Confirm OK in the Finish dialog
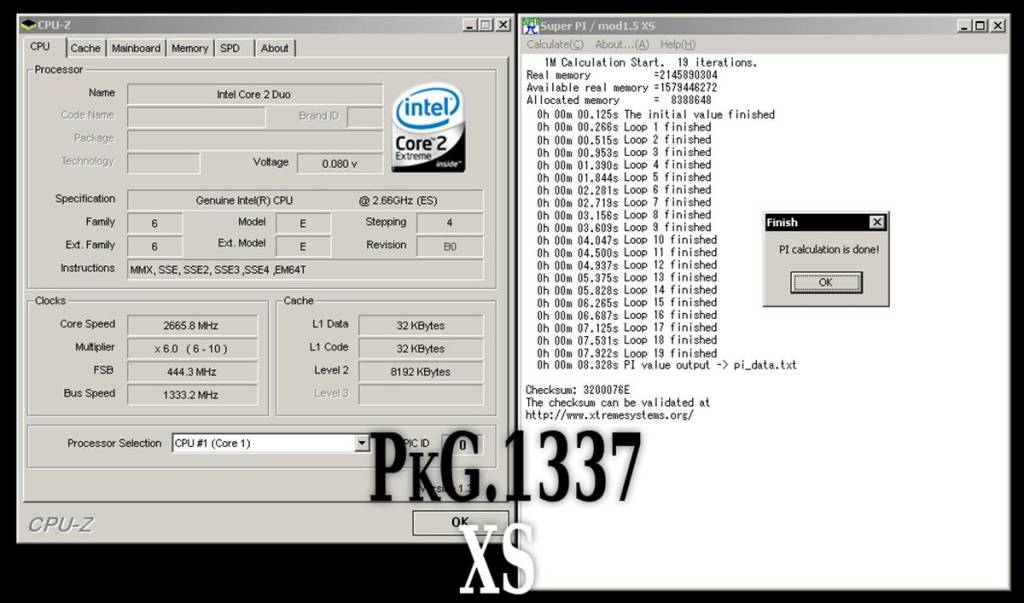The width and height of the screenshot is (1024, 603). (x=825, y=283)
